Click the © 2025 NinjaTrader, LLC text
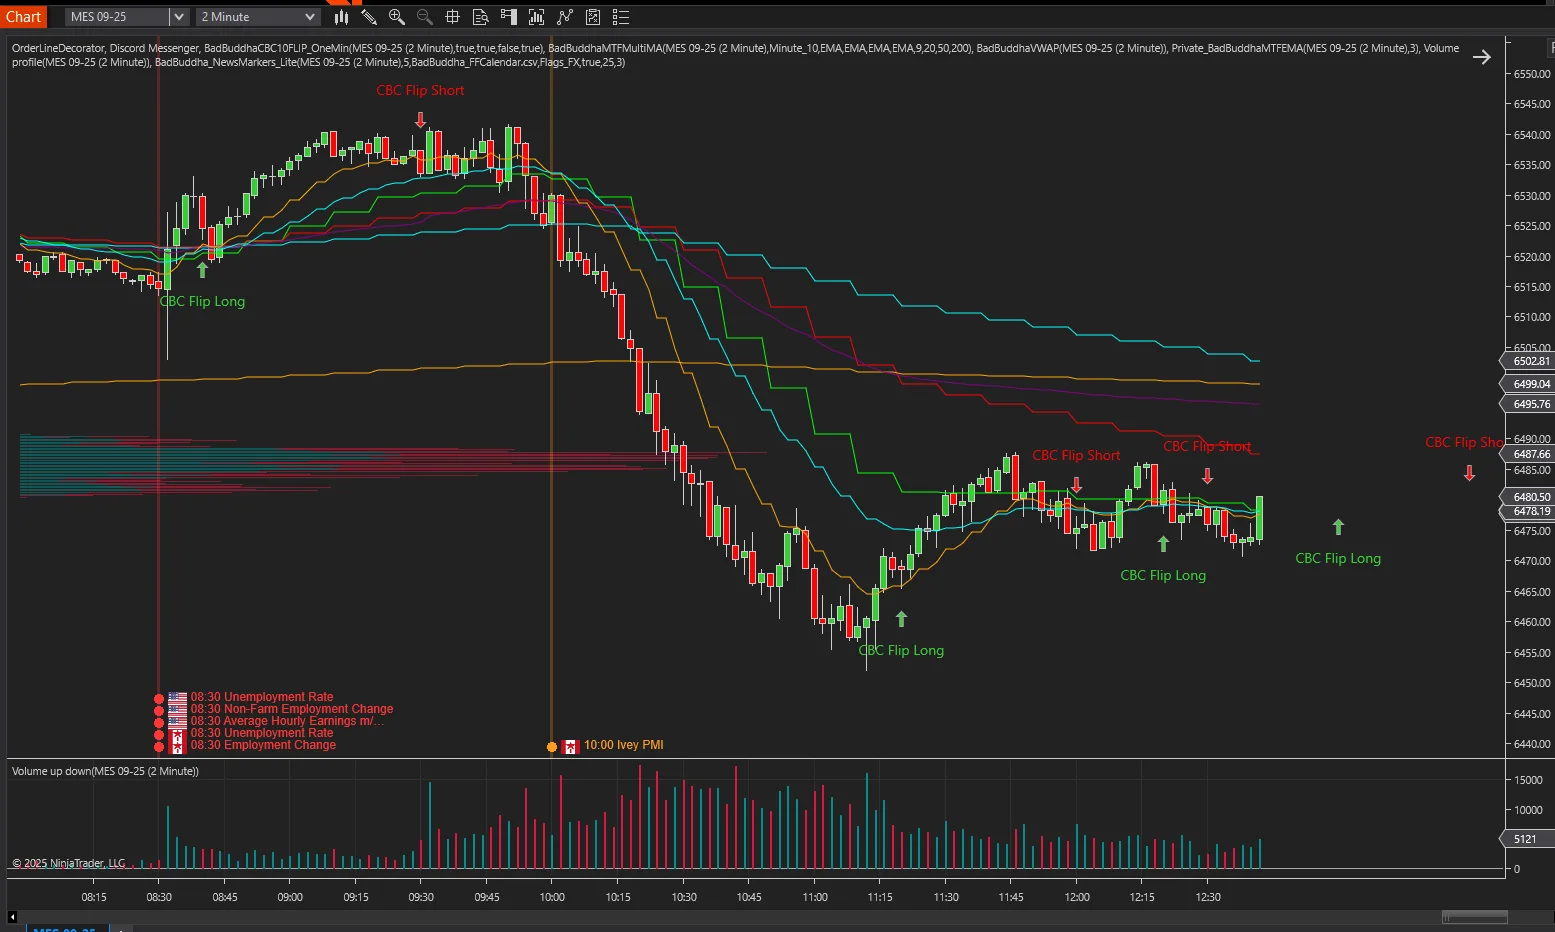Screen dimensions: 1555x932 (69, 863)
